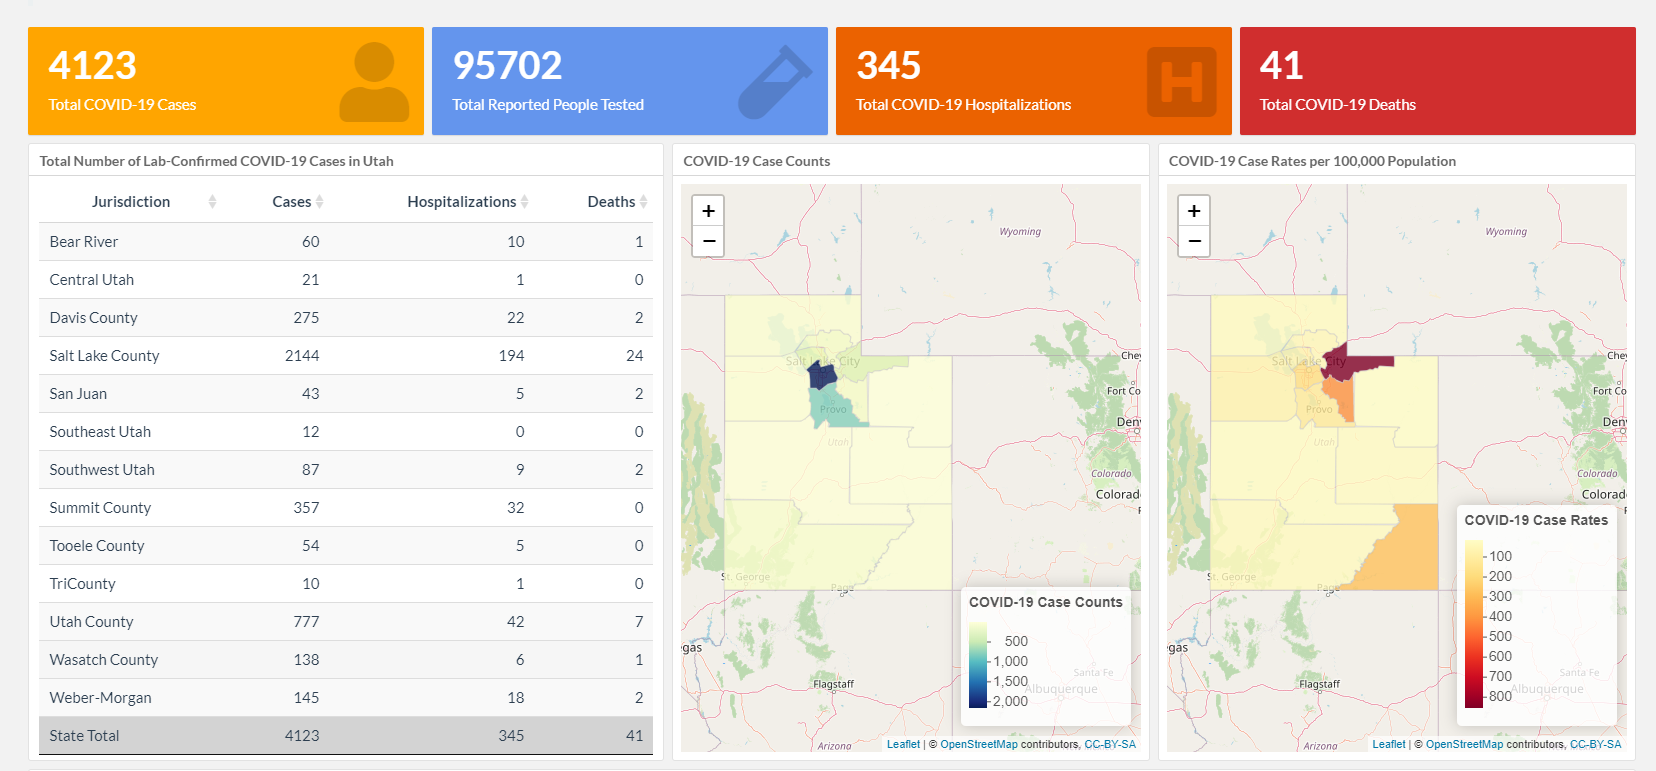Viewport: 1656px width, 771px height.
Task: Click the Total COVID-19 Deaths card
Action: (1437, 81)
